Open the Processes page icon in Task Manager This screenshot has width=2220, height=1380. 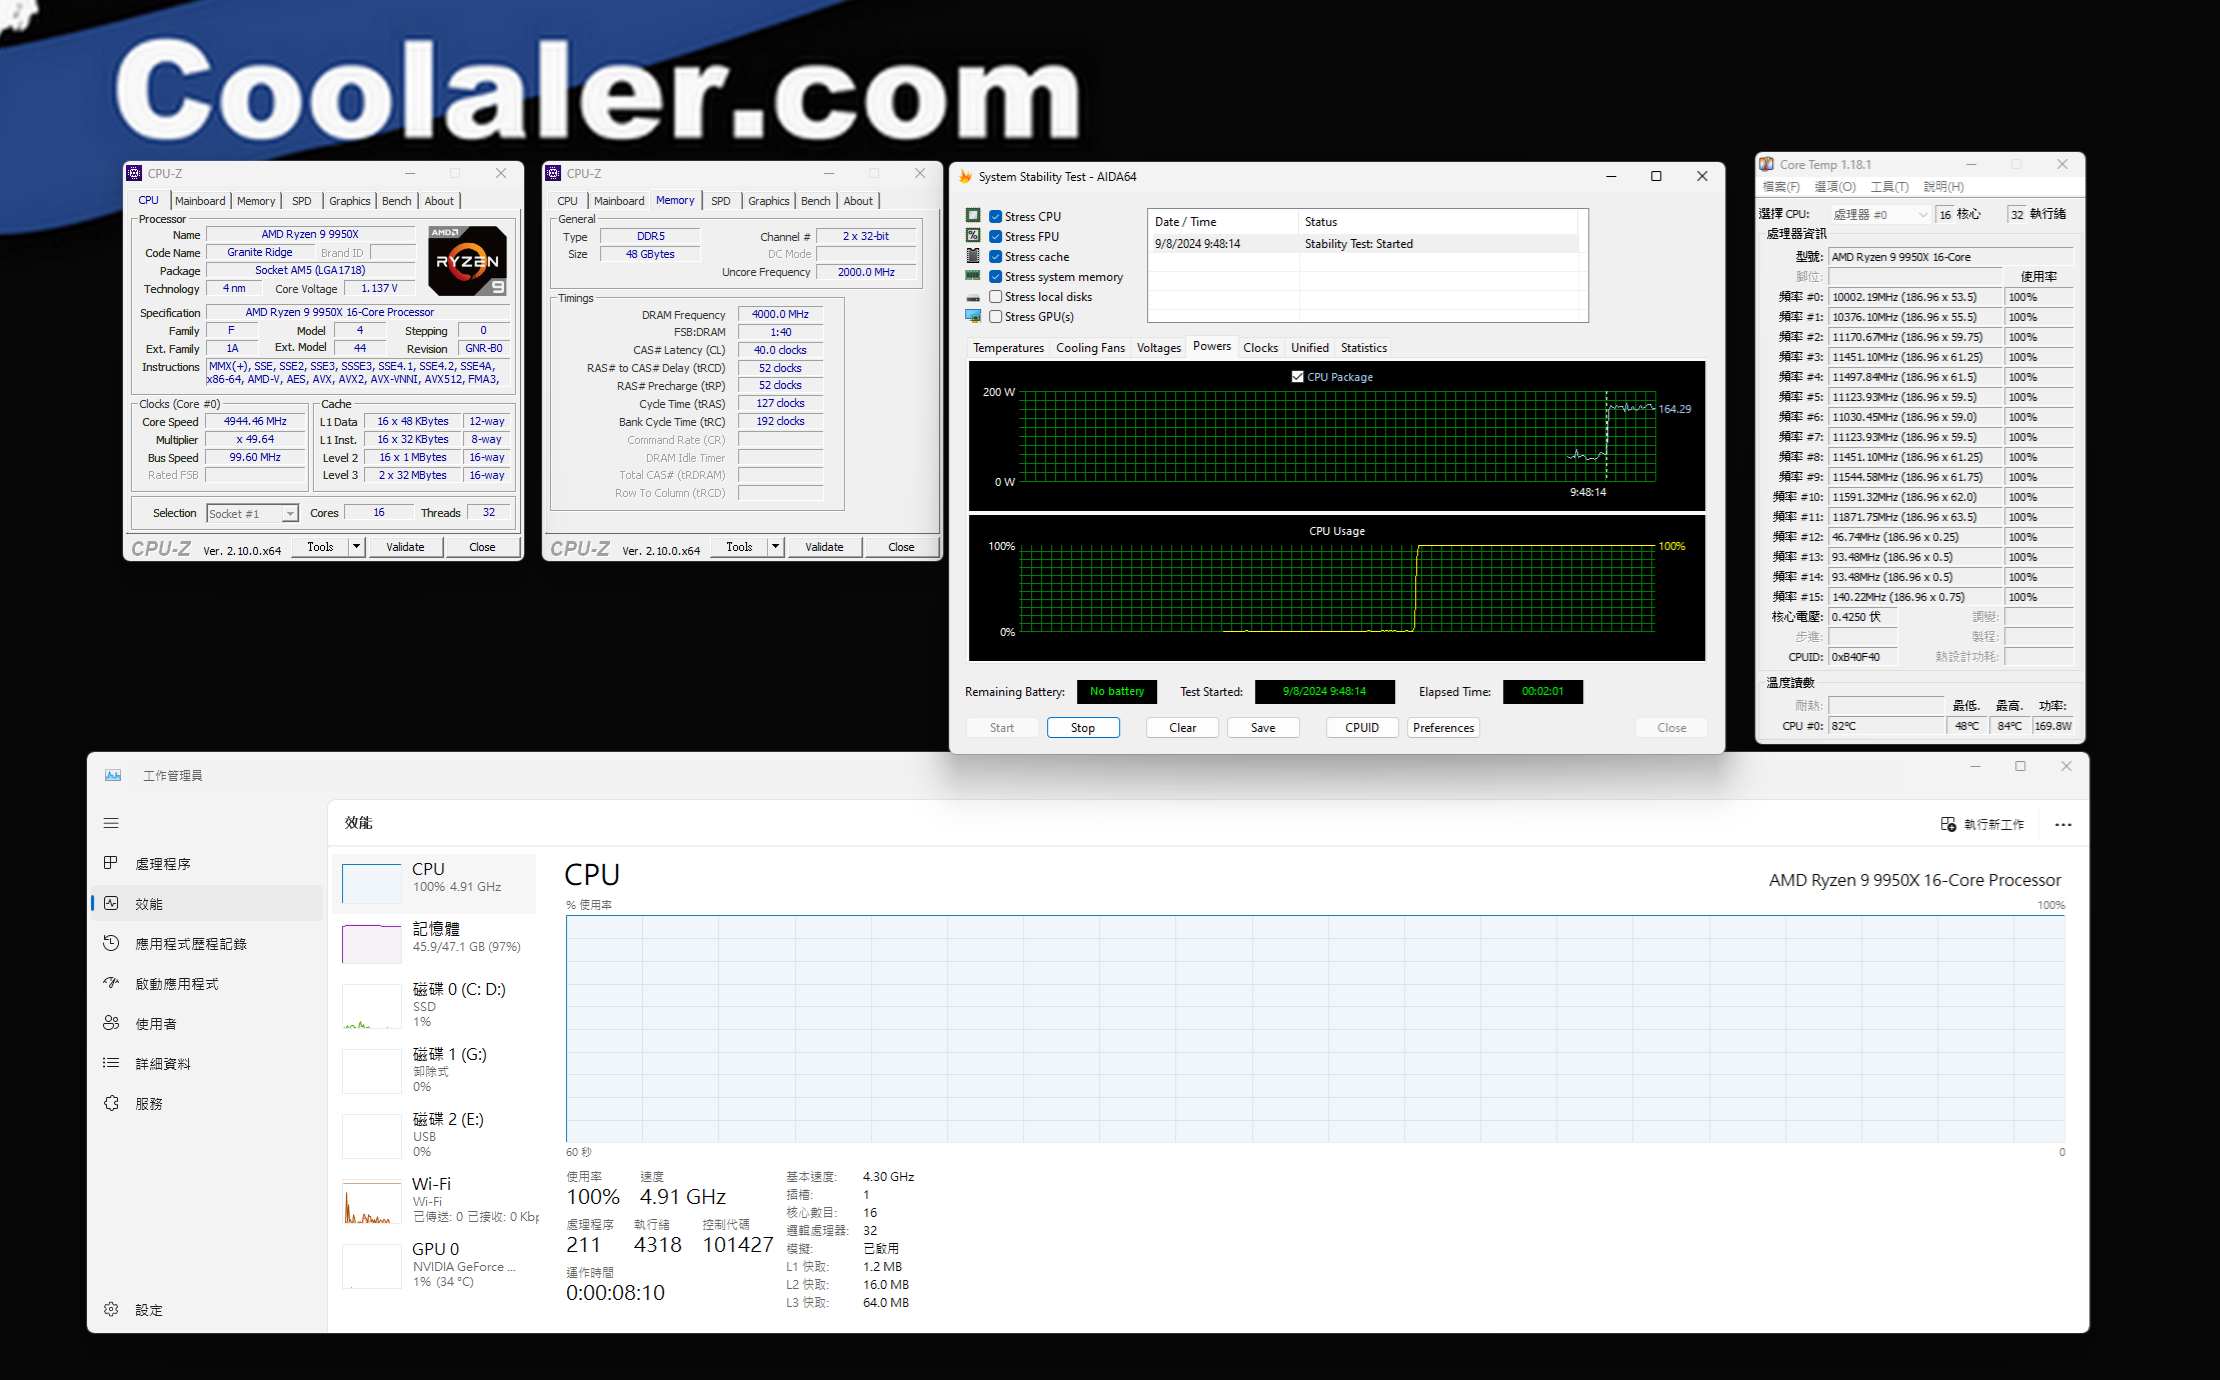111,863
